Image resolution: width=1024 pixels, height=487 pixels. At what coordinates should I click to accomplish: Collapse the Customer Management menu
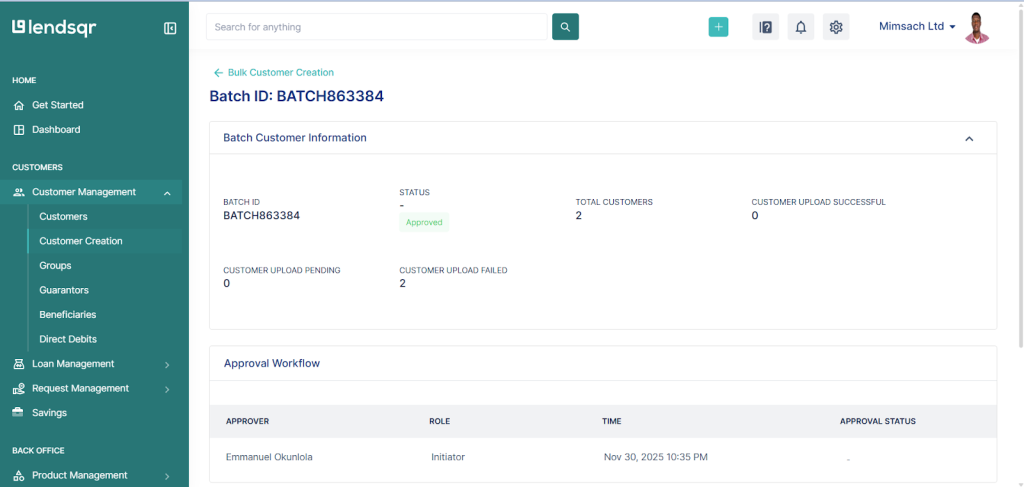(167, 193)
